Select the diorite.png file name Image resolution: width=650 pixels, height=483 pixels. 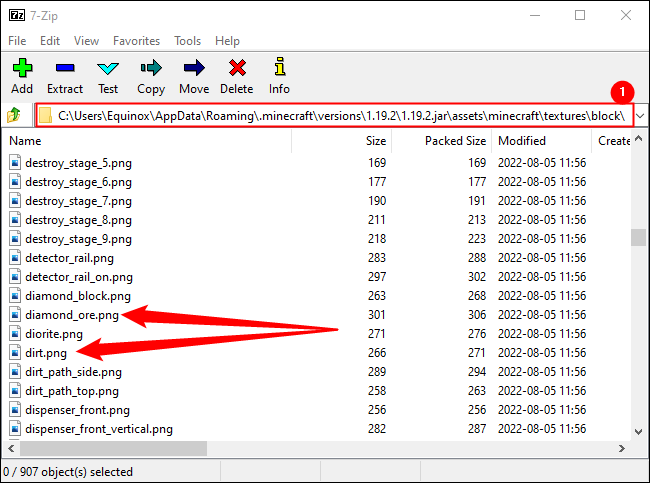(x=54, y=334)
